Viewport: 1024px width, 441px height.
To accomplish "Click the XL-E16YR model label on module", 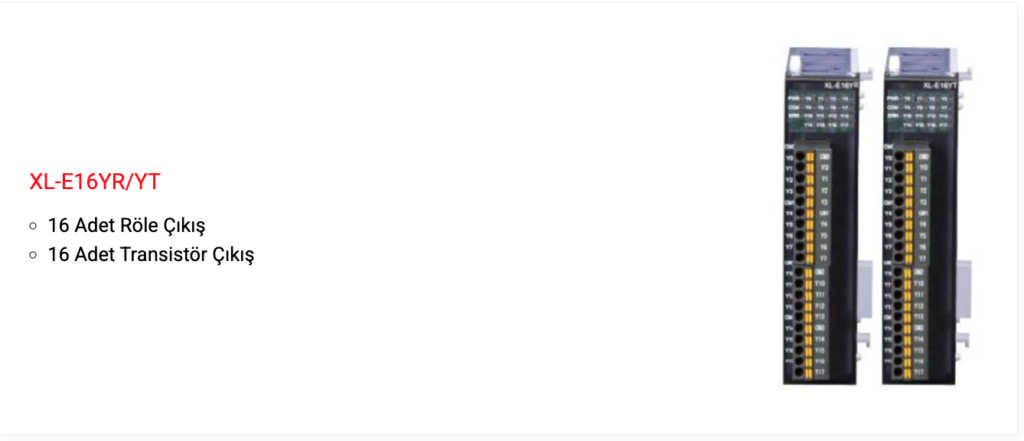I will pyautogui.click(x=841, y=85).
